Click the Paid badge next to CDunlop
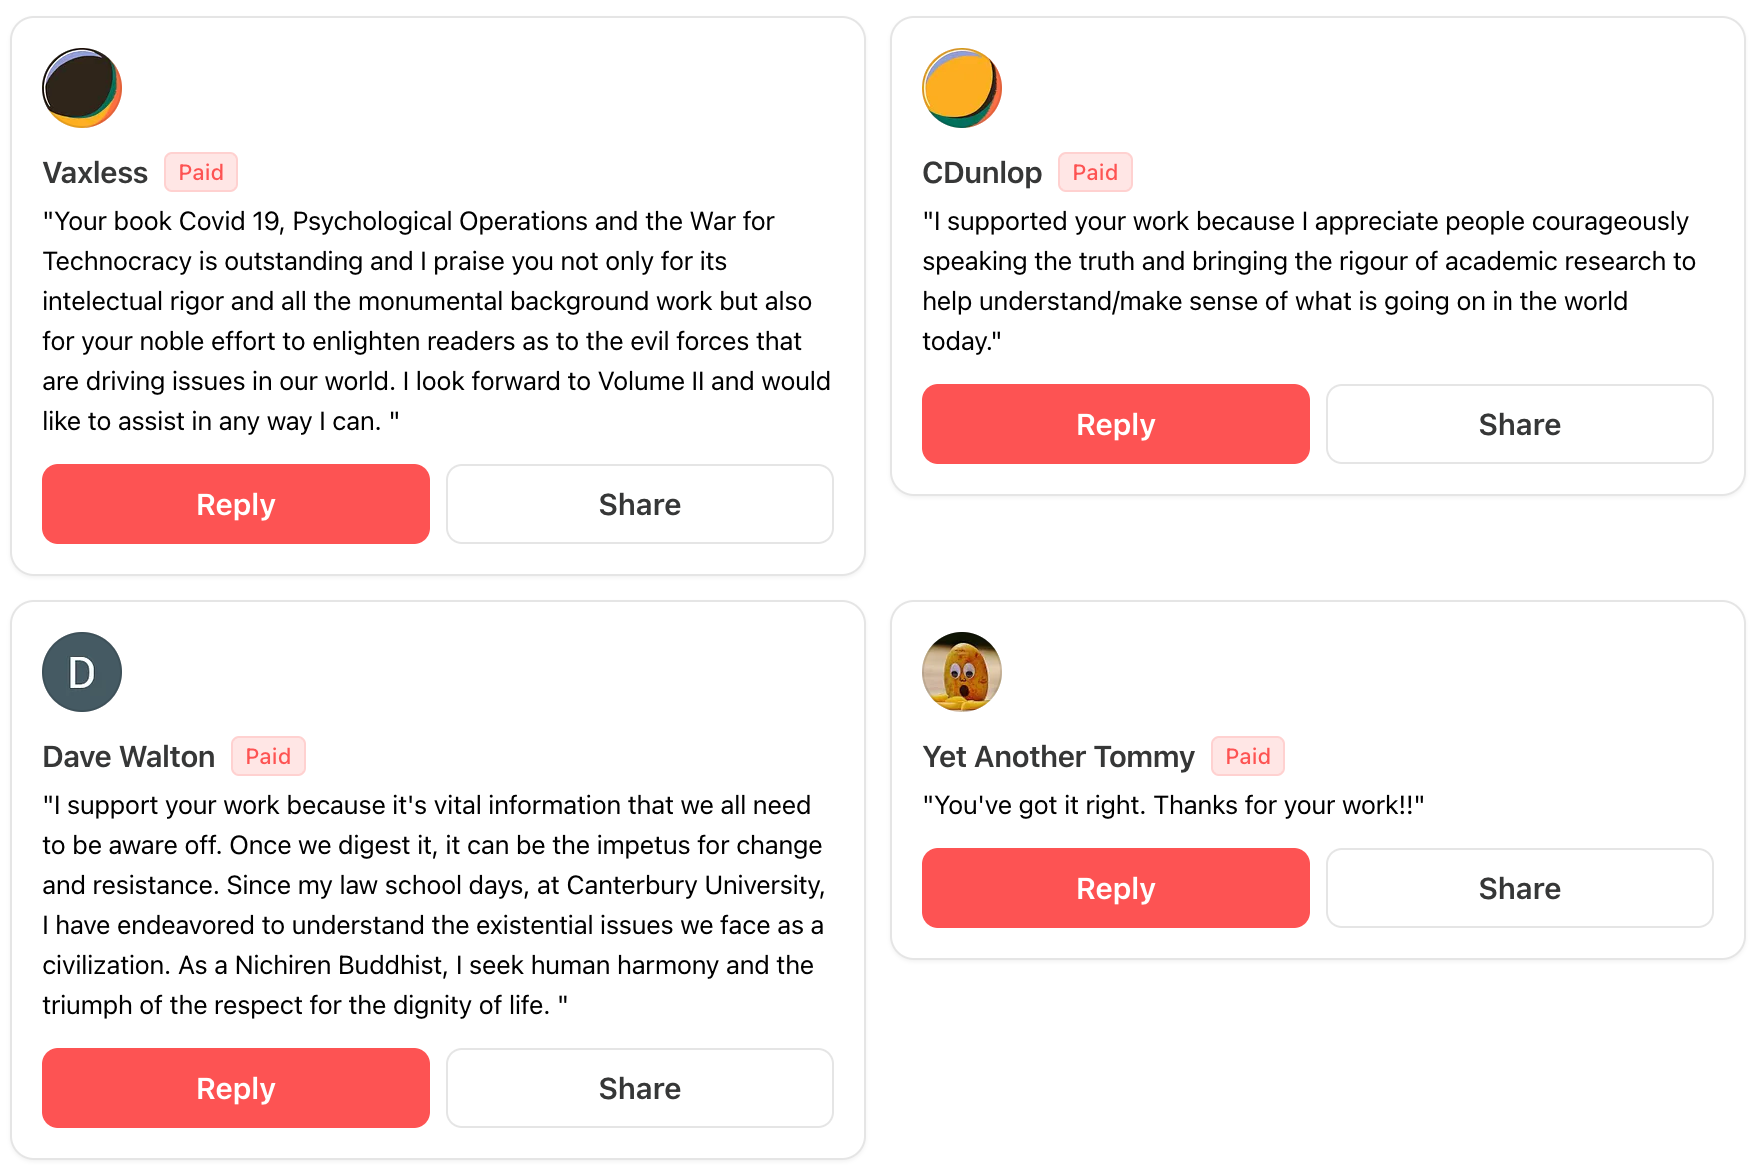Viewport: 1758px width, 1176px height. 1094,172
